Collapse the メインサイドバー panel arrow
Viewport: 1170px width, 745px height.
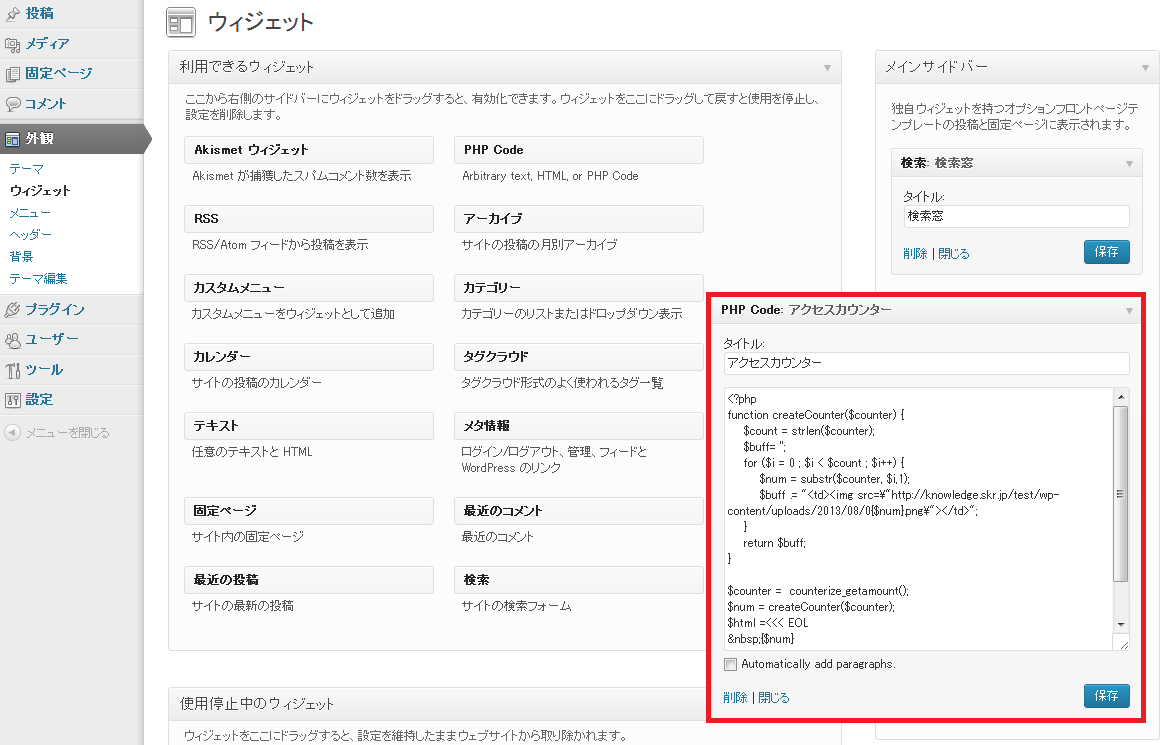click(1144, 68)
